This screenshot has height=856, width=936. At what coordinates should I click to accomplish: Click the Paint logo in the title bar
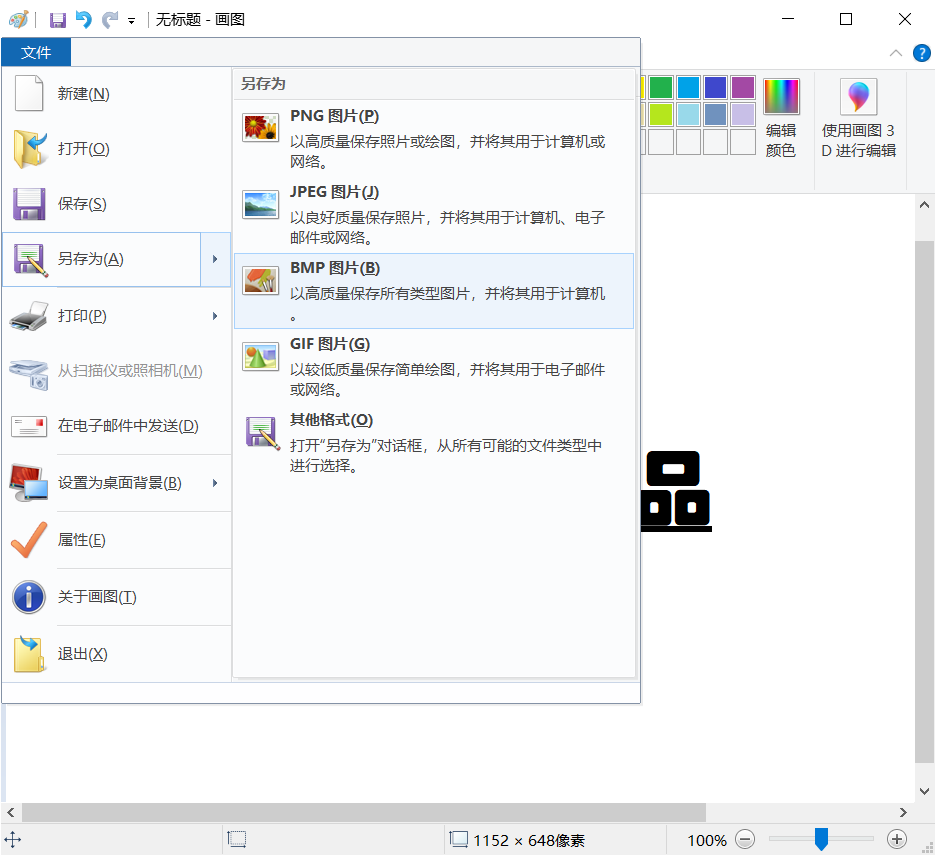[x=17, y=19]
